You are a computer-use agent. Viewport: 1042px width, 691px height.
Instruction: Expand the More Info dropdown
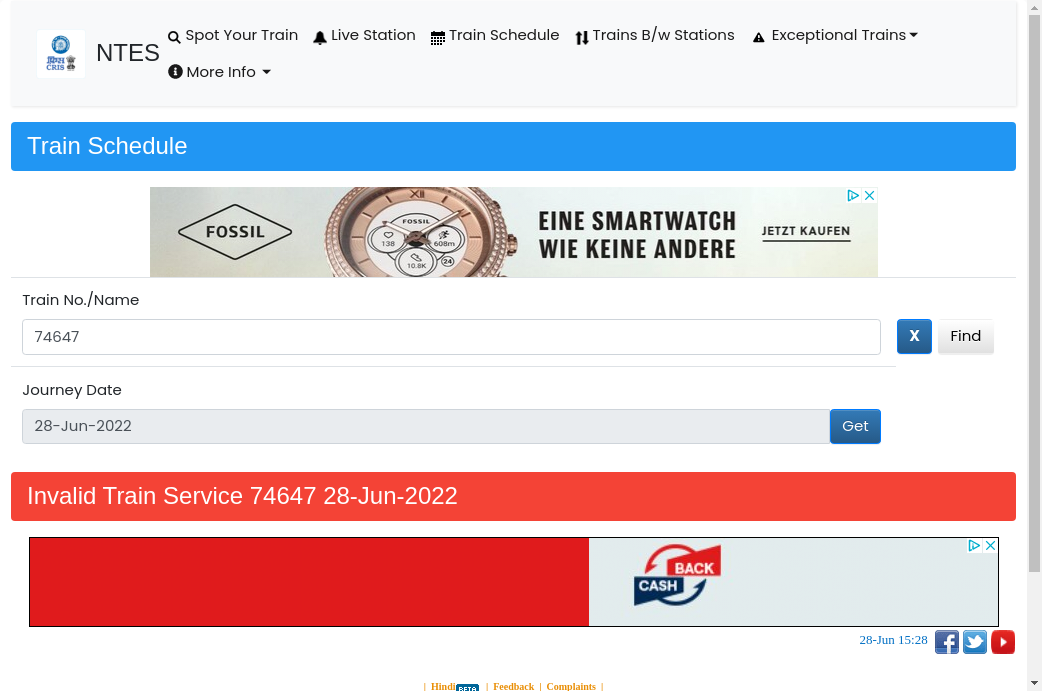[x=219, y=72]
